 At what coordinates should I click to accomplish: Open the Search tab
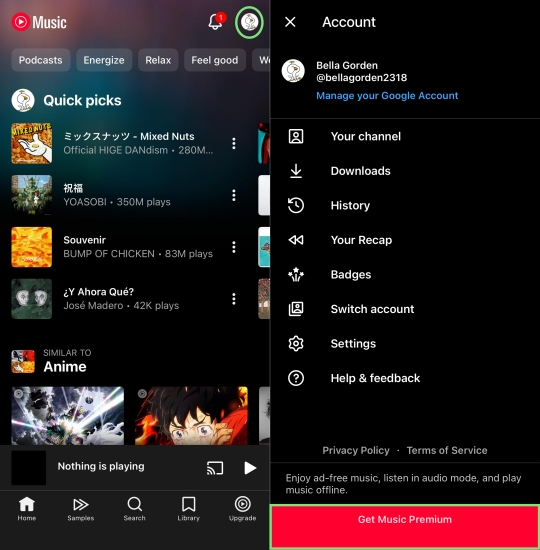tap(134, 509)
